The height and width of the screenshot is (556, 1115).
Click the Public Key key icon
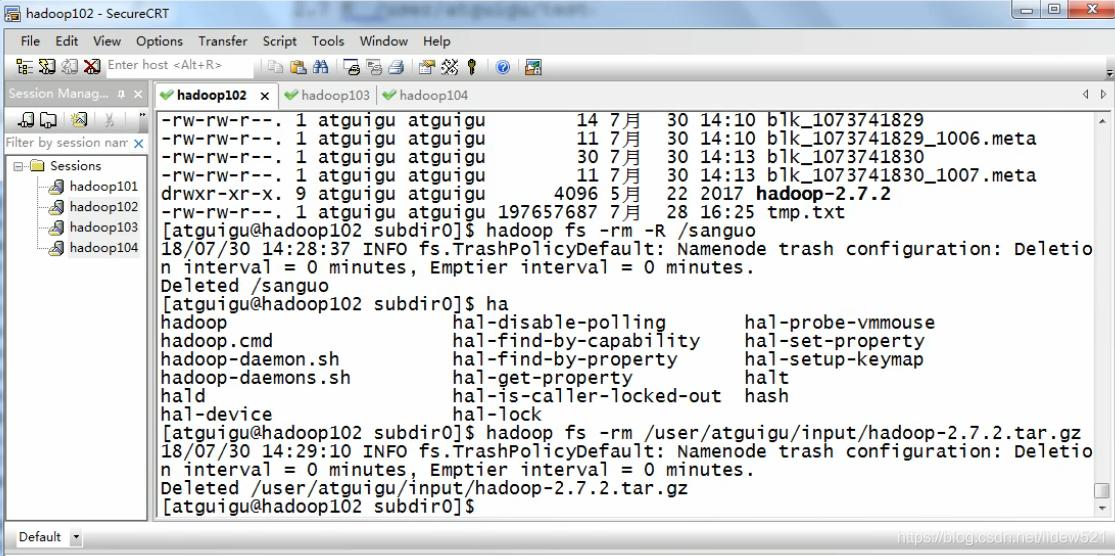(471, 67)
